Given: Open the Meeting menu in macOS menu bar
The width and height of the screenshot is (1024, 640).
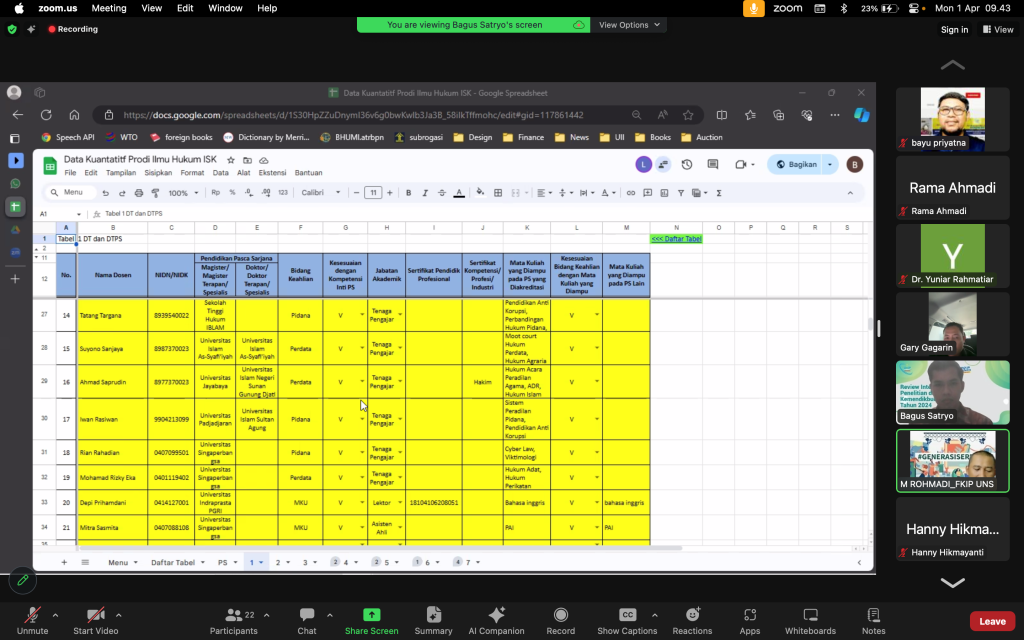Looking at the screenshot, I should pos(109,8).
